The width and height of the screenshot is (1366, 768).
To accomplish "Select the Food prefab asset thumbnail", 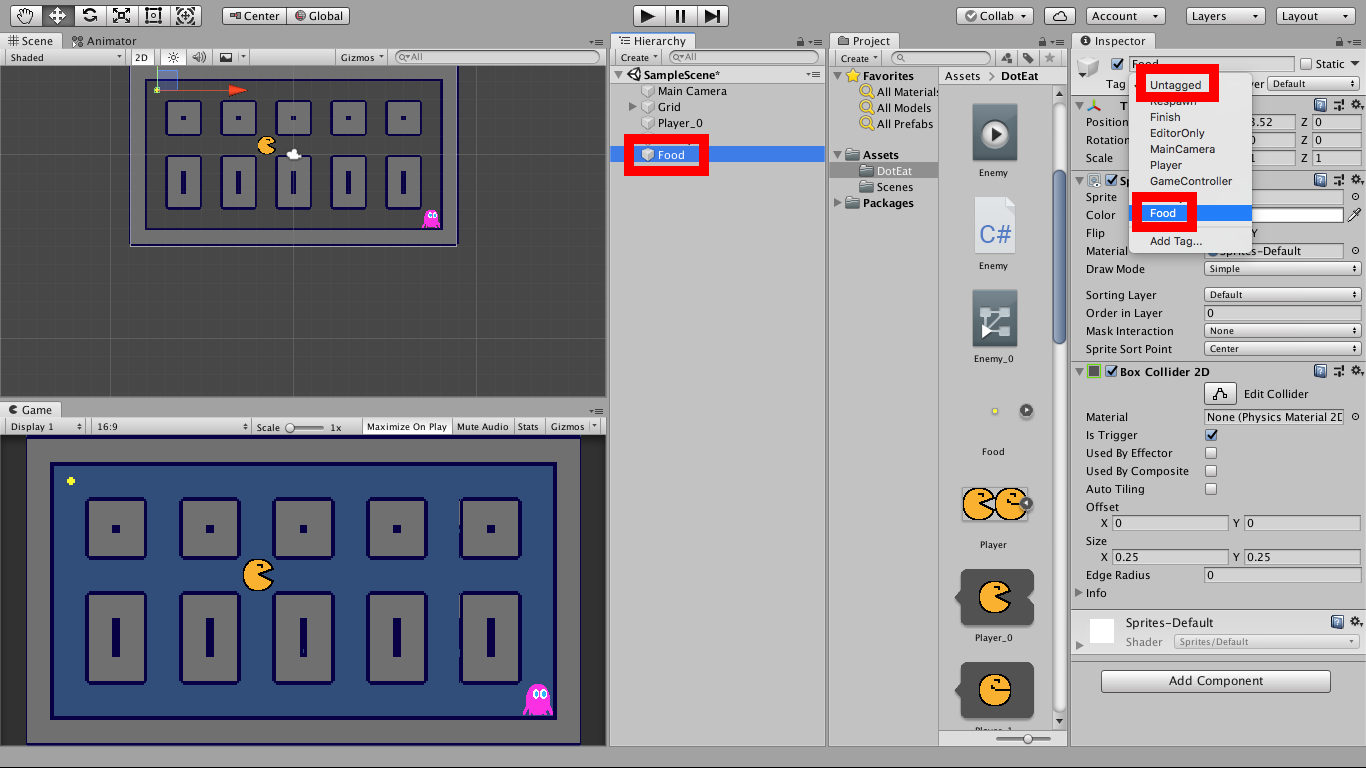I will click(994, 411).
